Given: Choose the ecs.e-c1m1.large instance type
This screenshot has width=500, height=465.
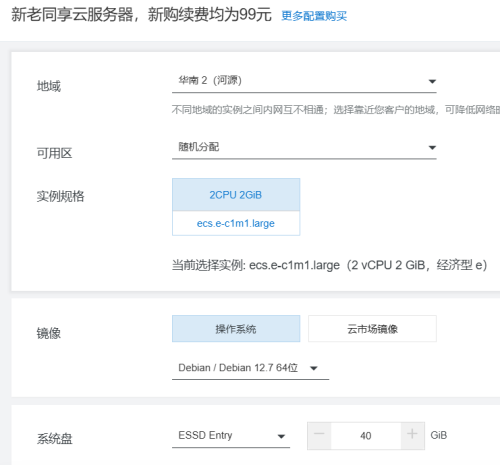Looking at the screenshot, I should click(236, 223).
